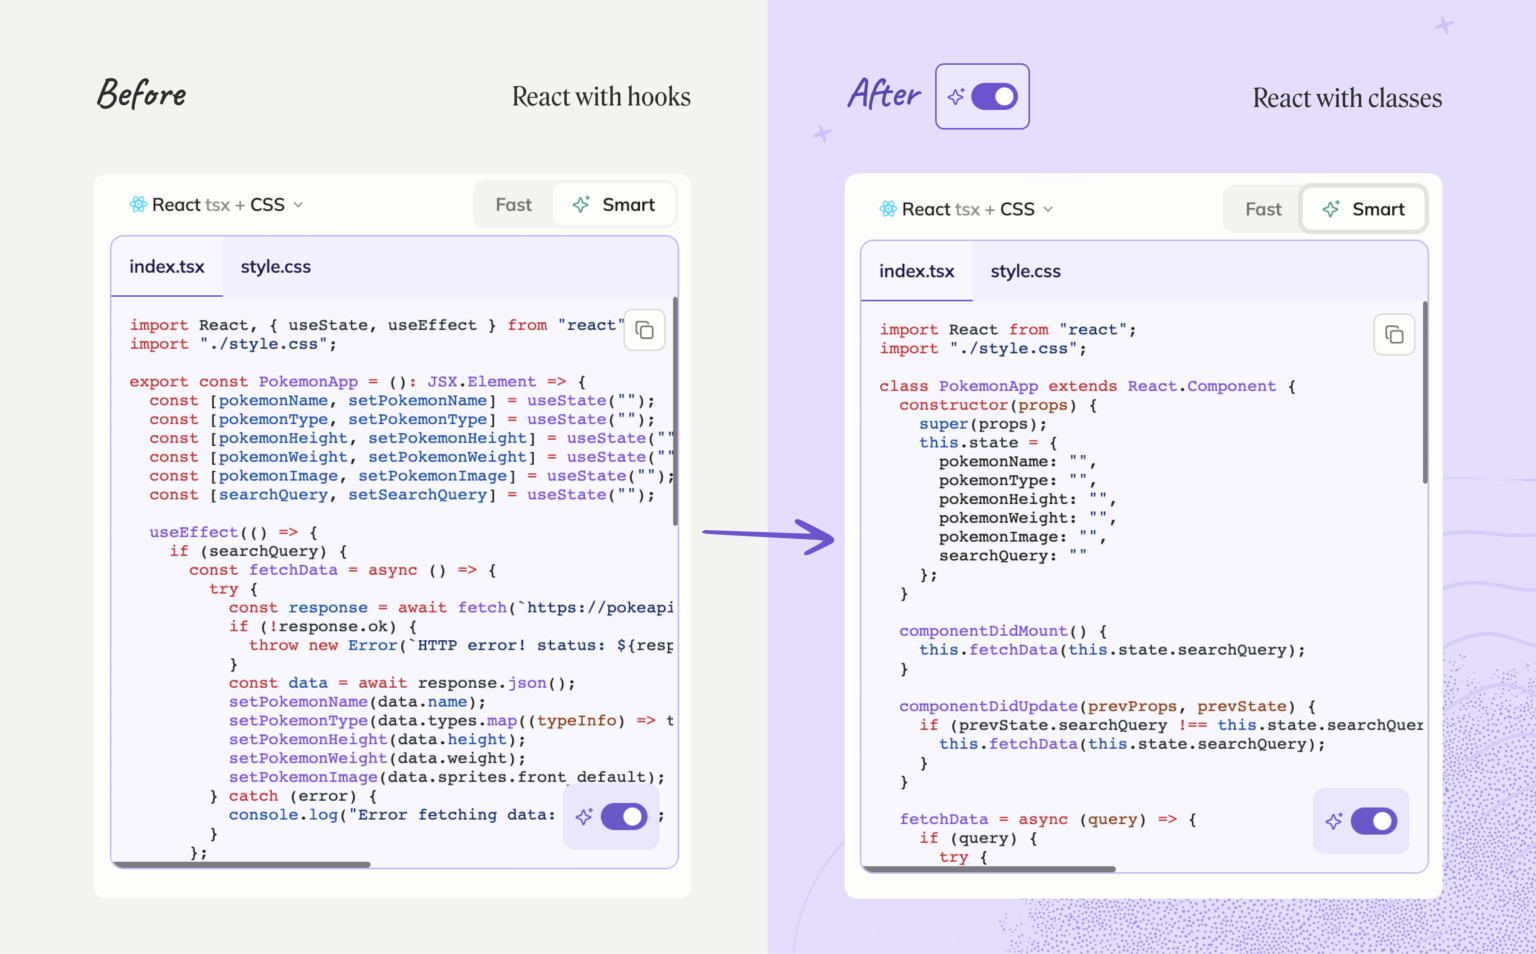This screenshot has height=954, width=1536.
Task: Switch to the style.css tab in the Before panel
Action: click(x=275, y=266)
